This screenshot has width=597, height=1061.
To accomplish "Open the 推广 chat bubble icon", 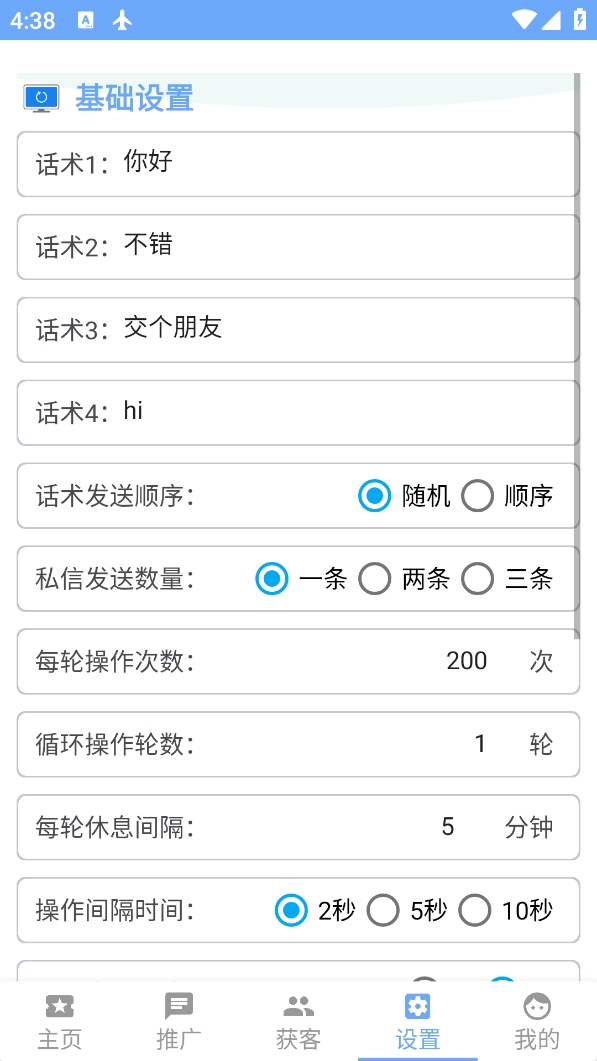I will [x=179, y=1007].
